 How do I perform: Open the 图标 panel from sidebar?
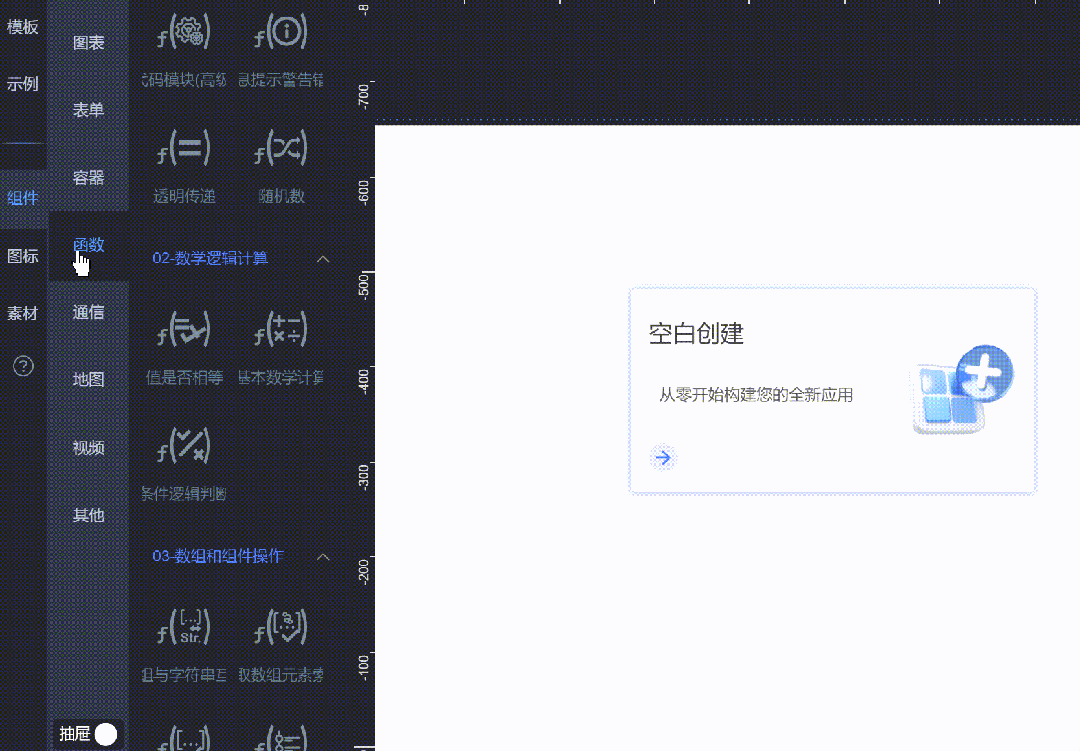pyautogui.click(x=23, y=254)
